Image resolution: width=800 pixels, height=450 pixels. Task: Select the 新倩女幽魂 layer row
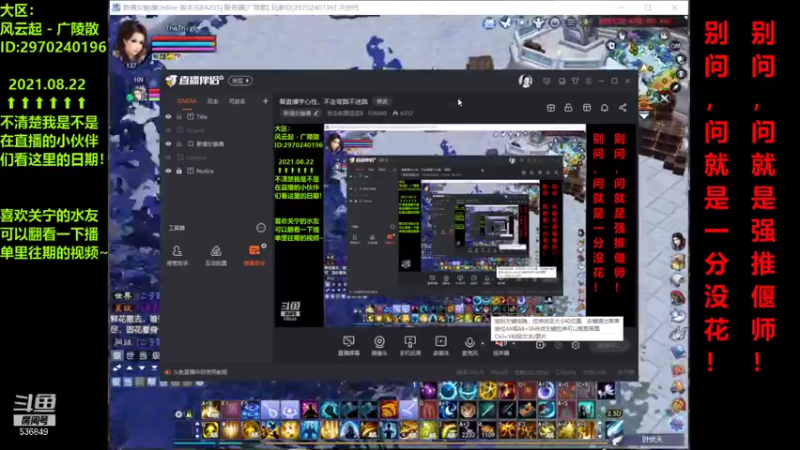pos(216,144)
